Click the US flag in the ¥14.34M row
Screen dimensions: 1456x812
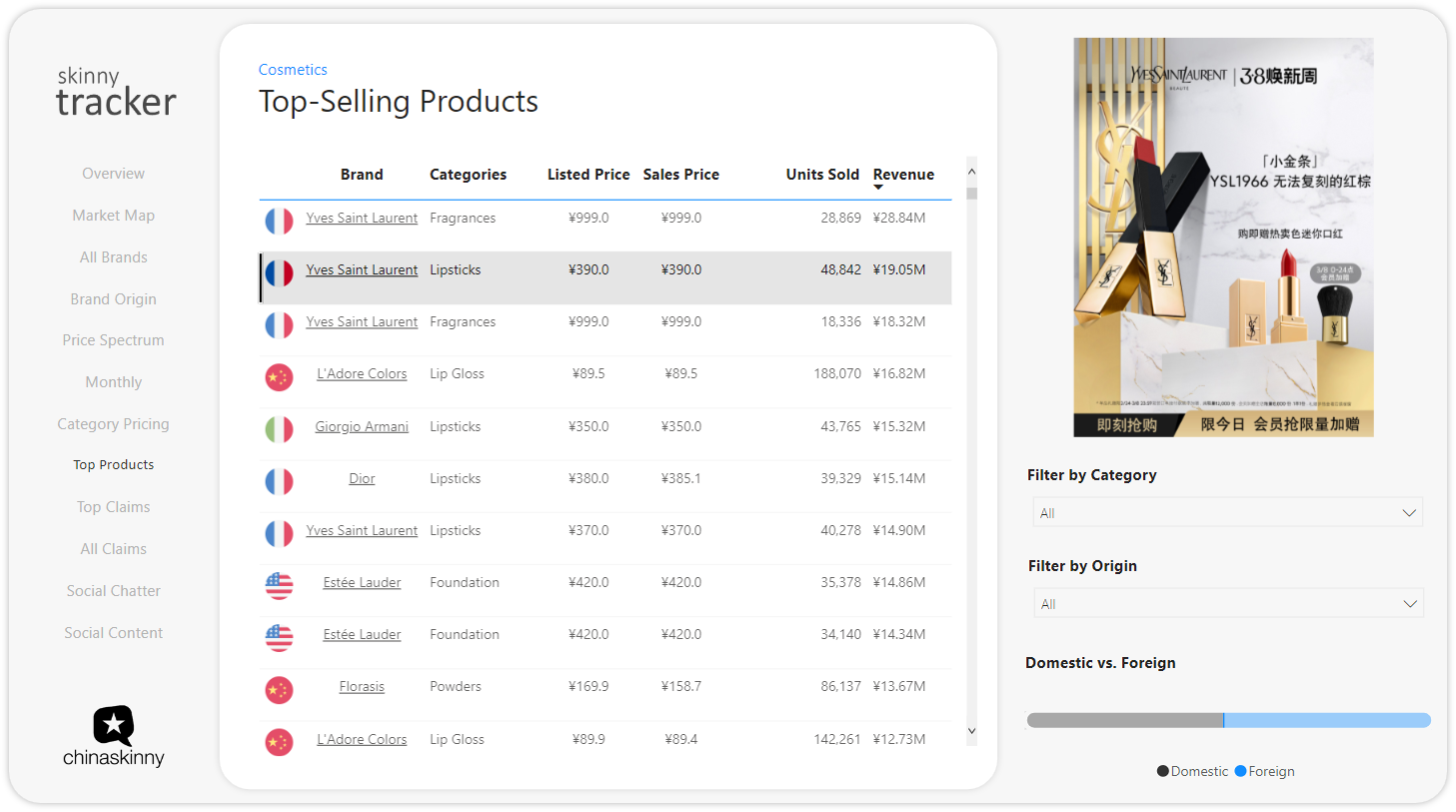point(279,638)
